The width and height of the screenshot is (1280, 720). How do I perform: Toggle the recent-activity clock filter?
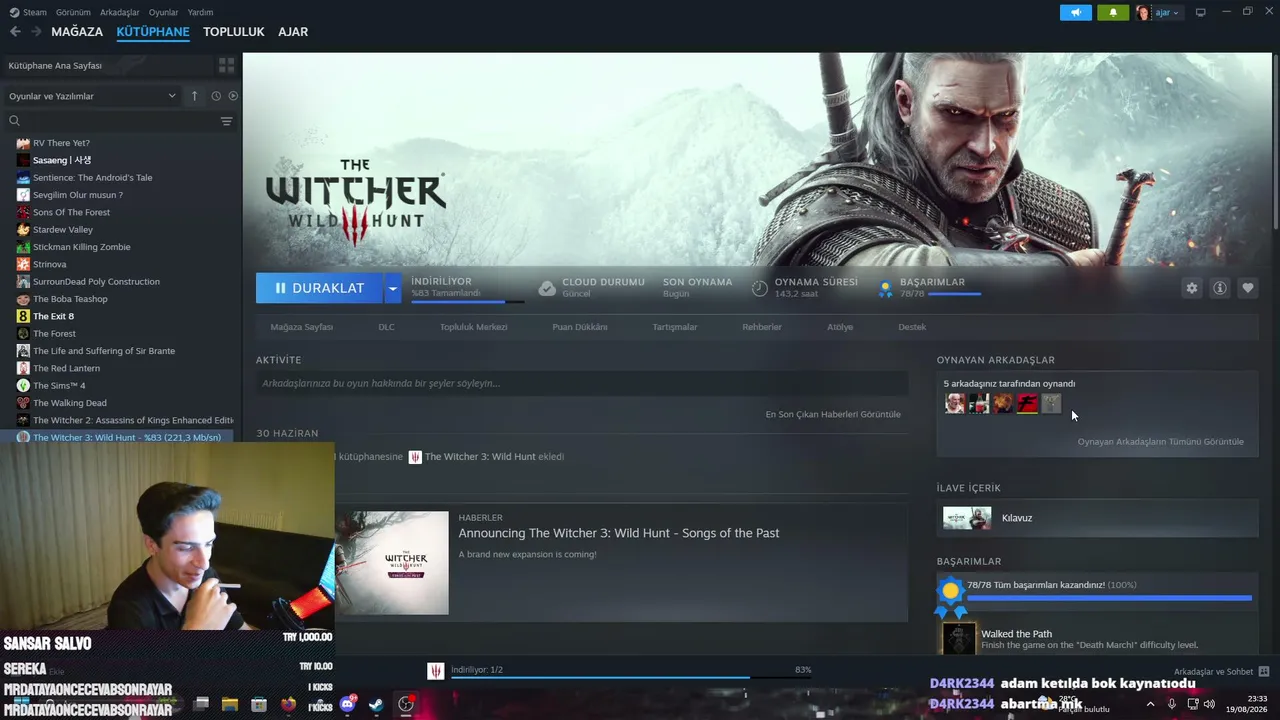coord(216,96)
